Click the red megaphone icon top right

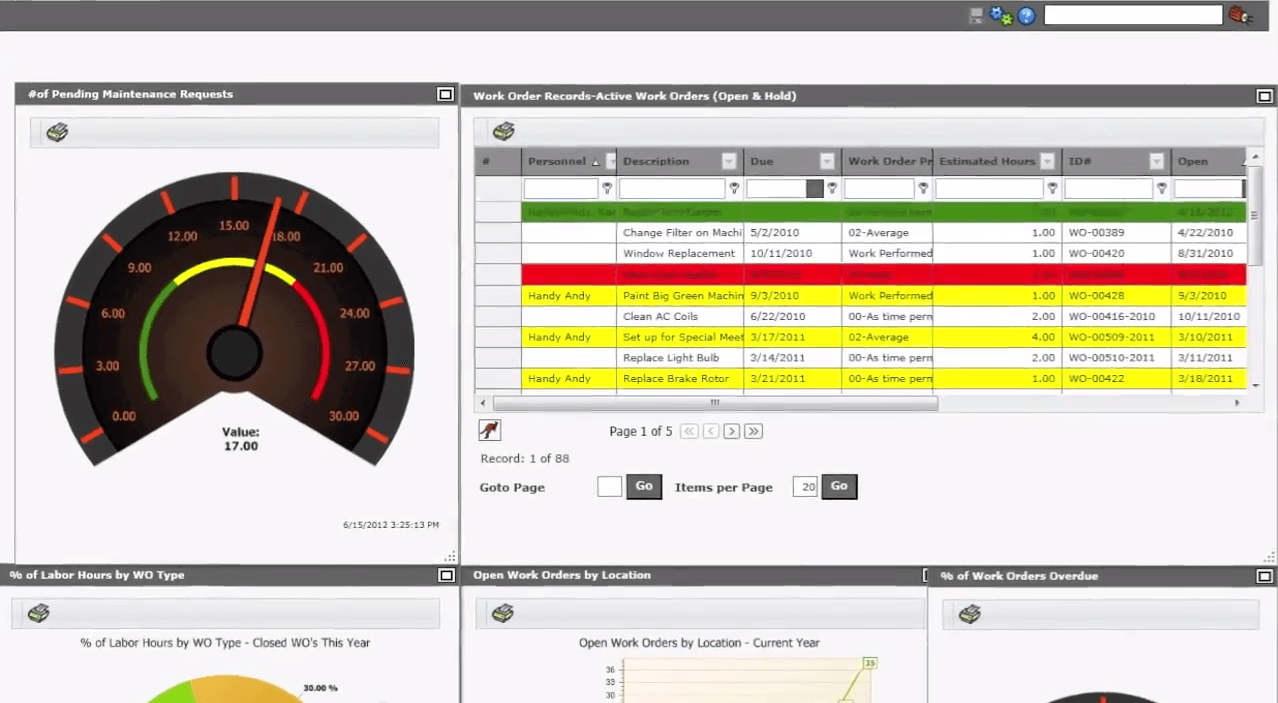[x=1240, y=16]
